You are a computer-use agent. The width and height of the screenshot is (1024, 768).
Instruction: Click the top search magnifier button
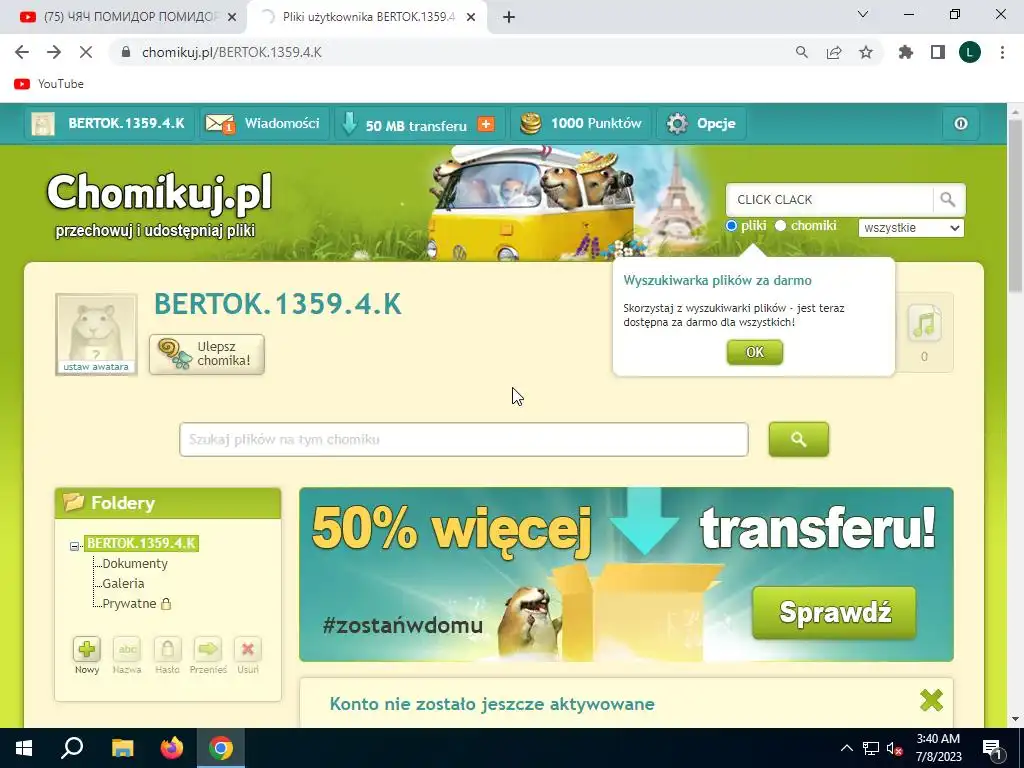948,200
